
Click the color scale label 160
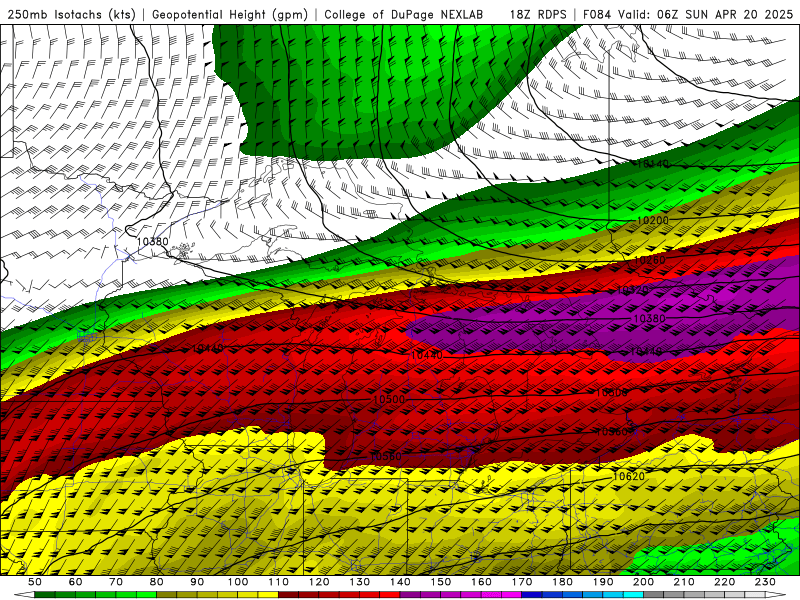tap(481, 582)
